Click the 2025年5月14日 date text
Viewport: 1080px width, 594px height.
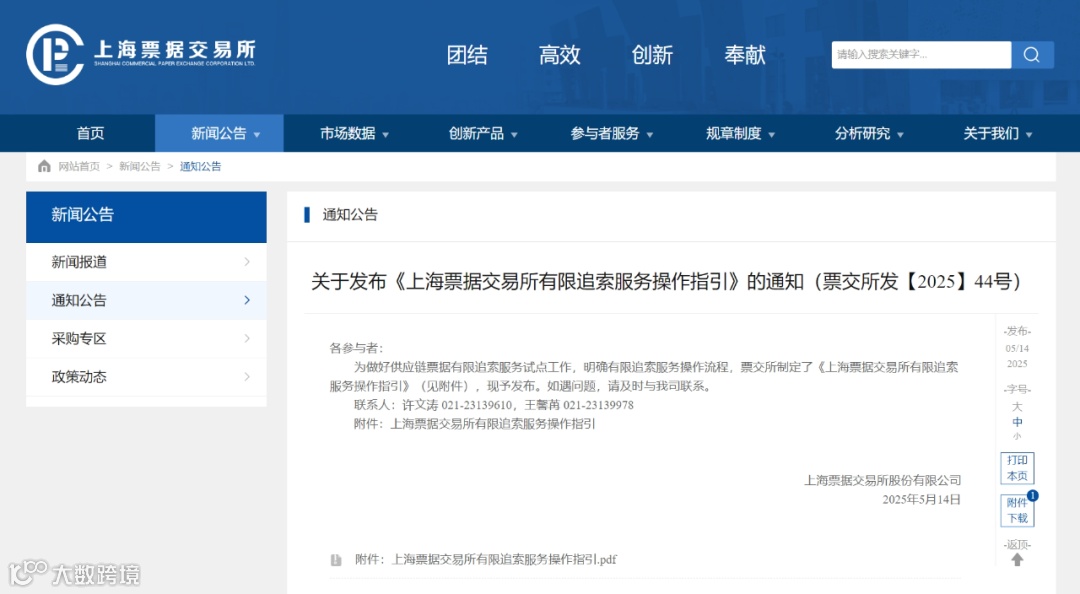tap(922, 499)
